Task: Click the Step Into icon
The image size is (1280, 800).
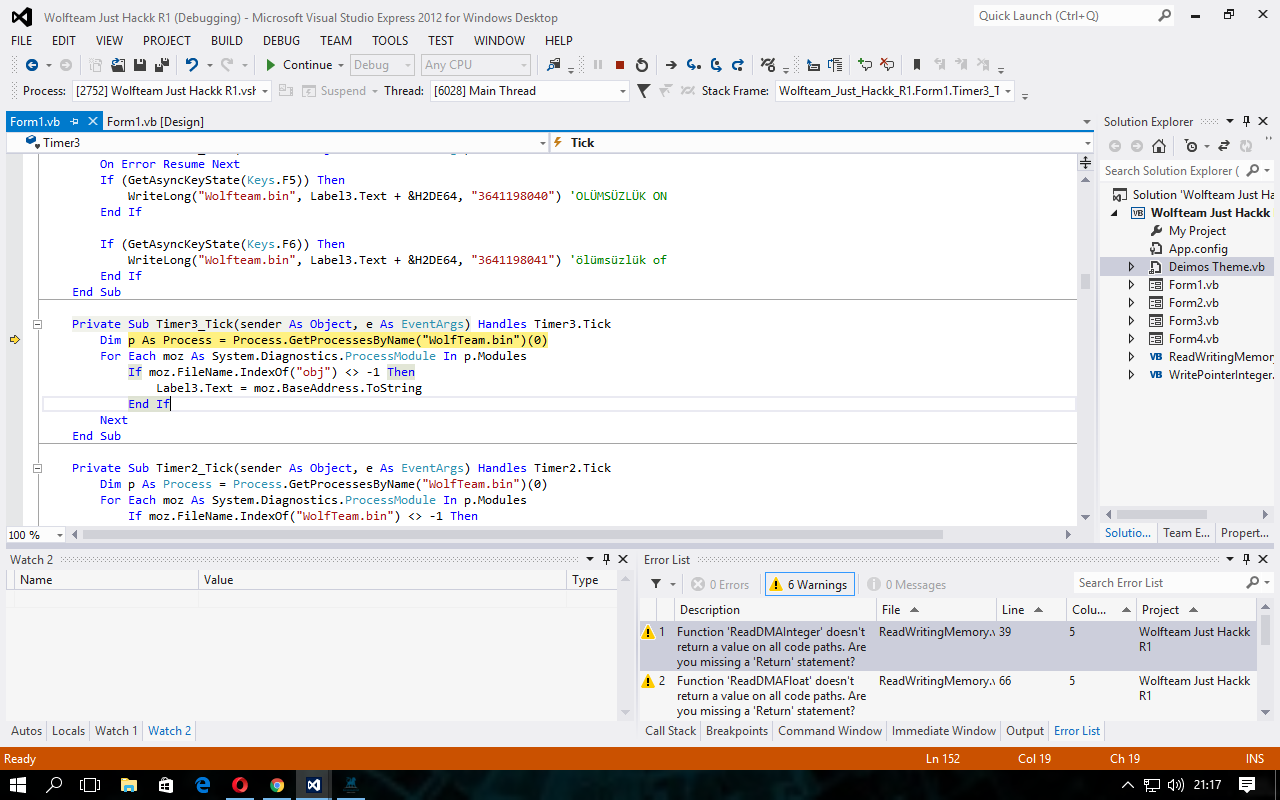Action: [693, 65]
